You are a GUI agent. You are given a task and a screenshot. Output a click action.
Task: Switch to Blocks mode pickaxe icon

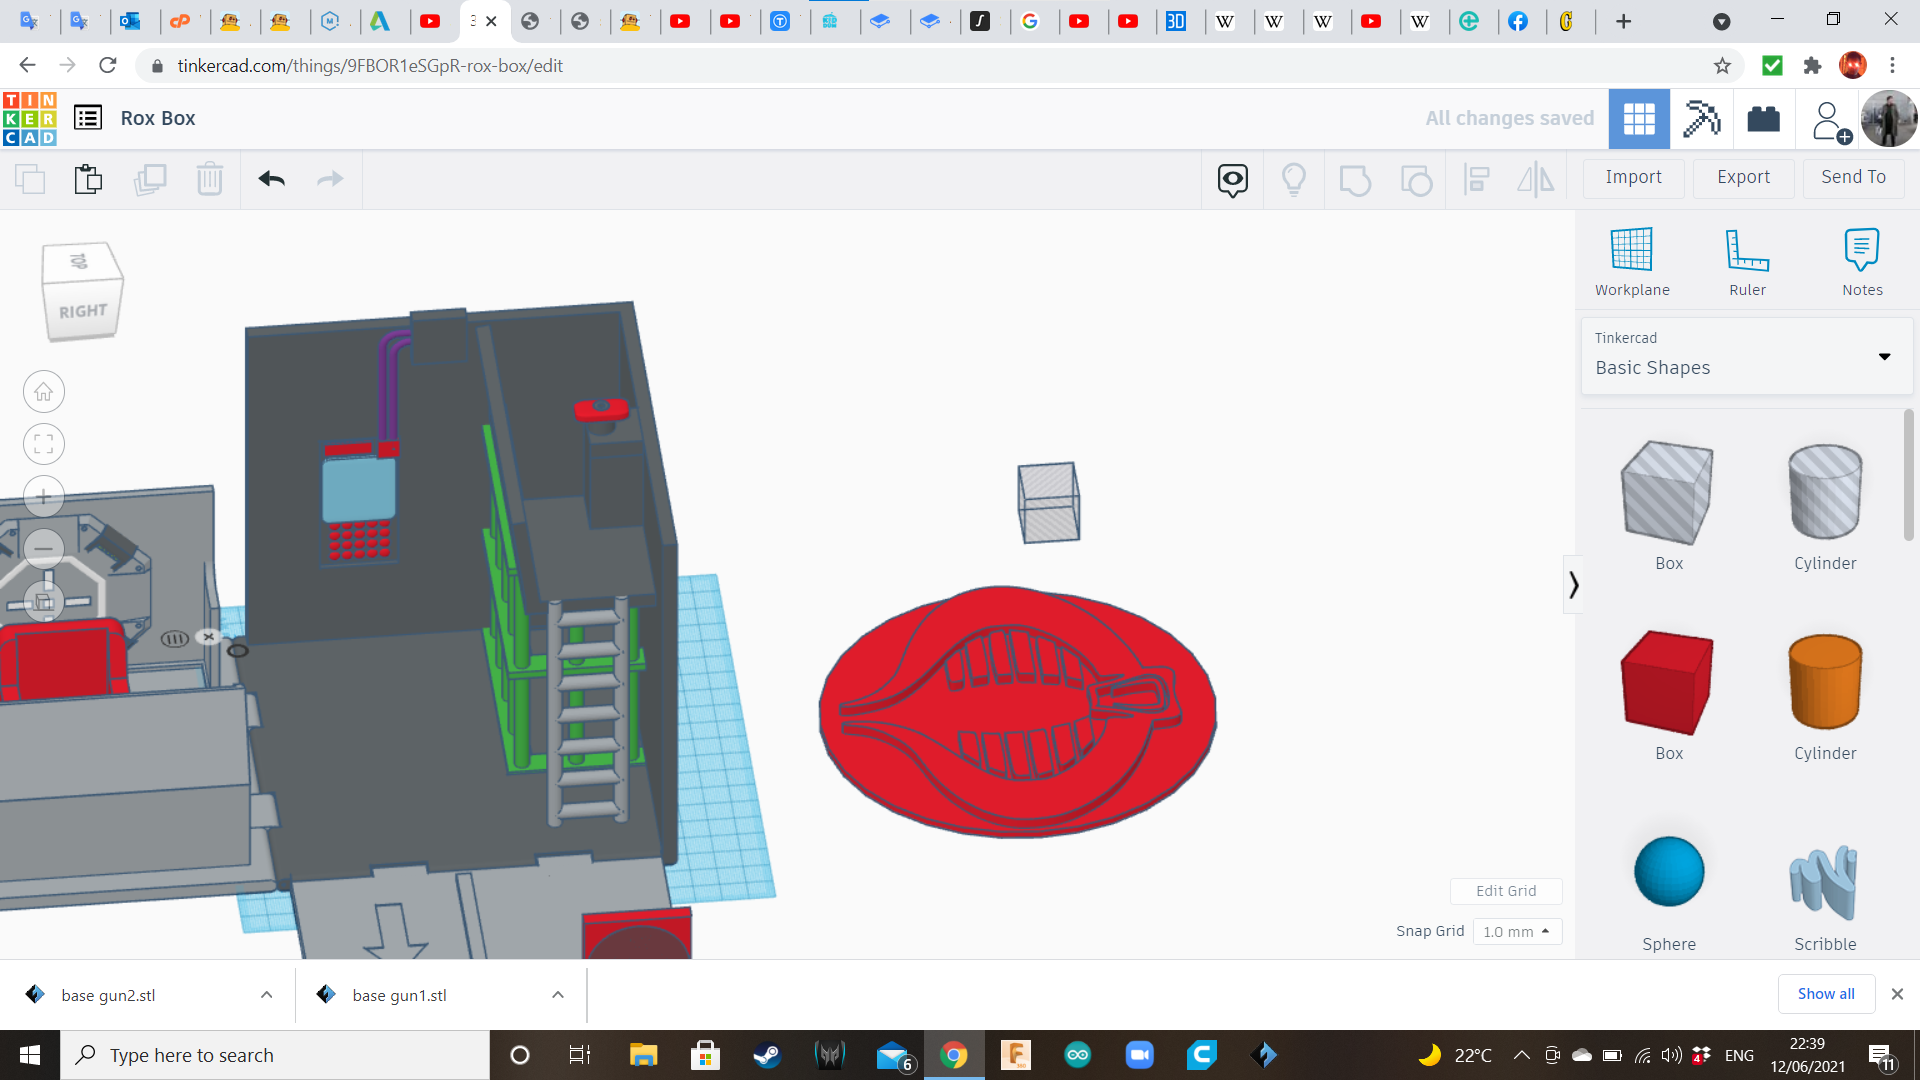click(x=1701, y=119)
